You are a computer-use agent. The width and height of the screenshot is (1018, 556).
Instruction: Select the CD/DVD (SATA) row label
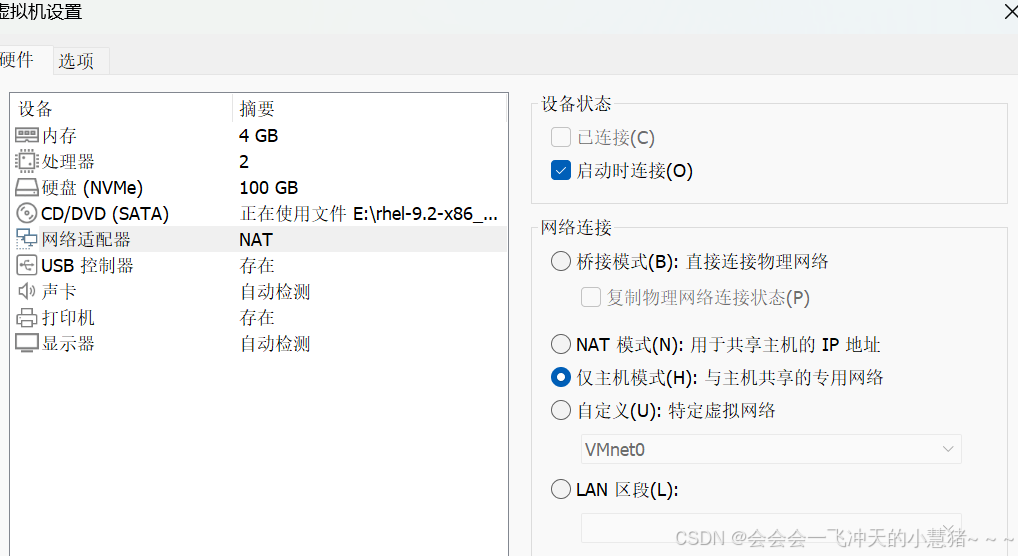coord(105,214)
